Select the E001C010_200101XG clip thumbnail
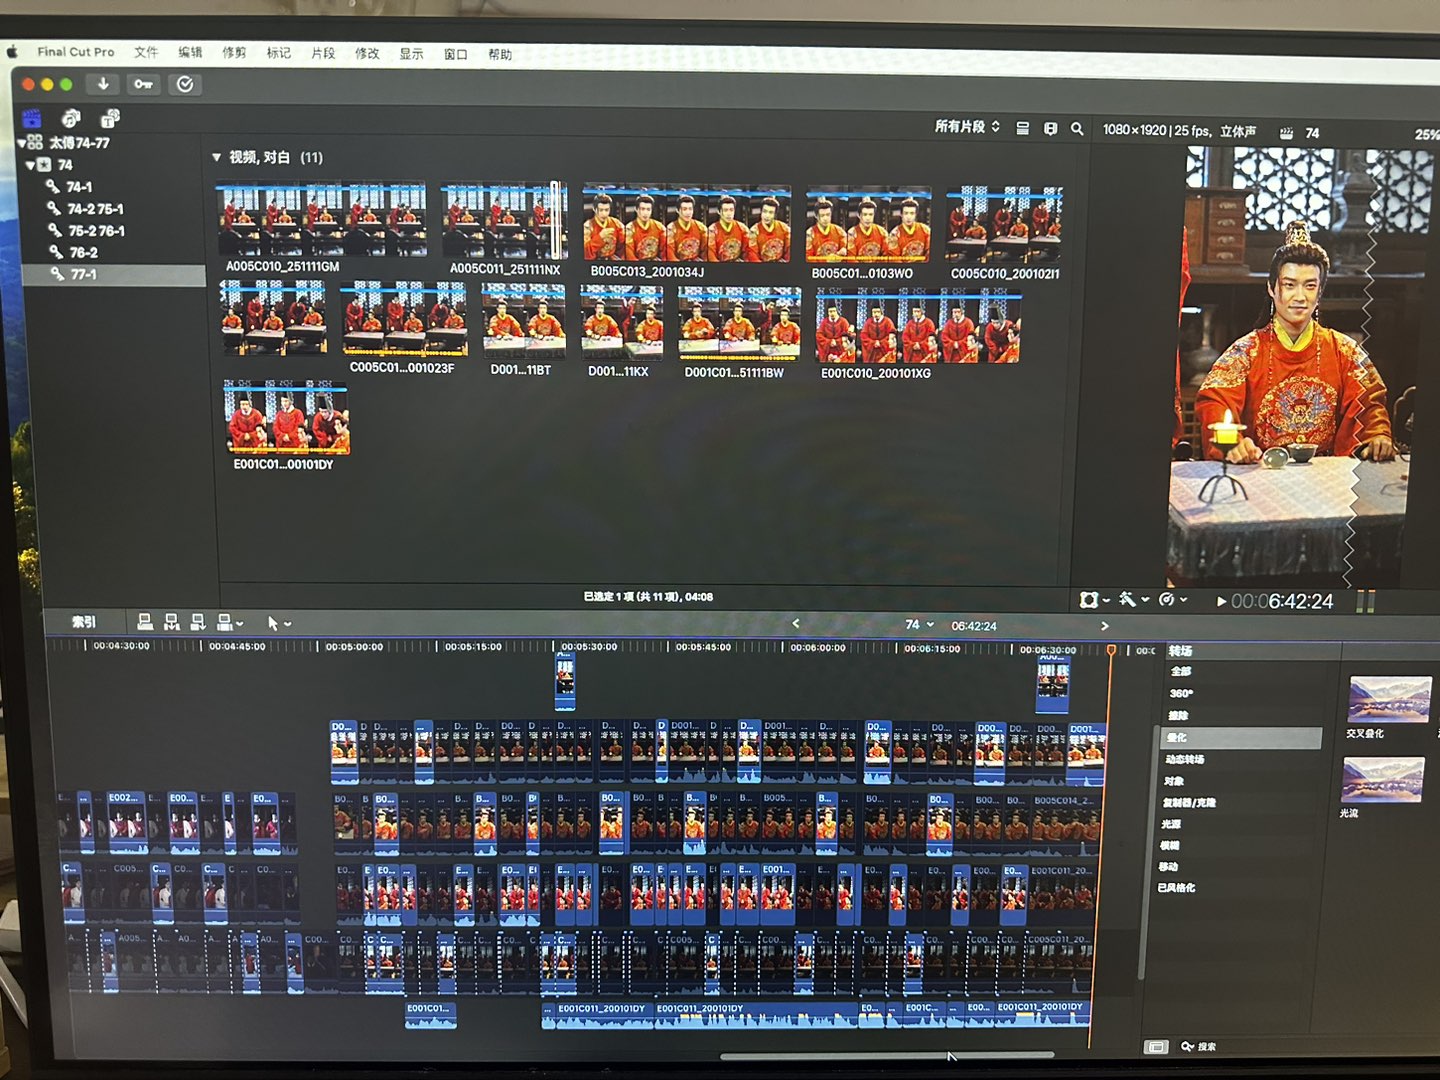Screen dimensions: 1440x1080 pos(918,329)
